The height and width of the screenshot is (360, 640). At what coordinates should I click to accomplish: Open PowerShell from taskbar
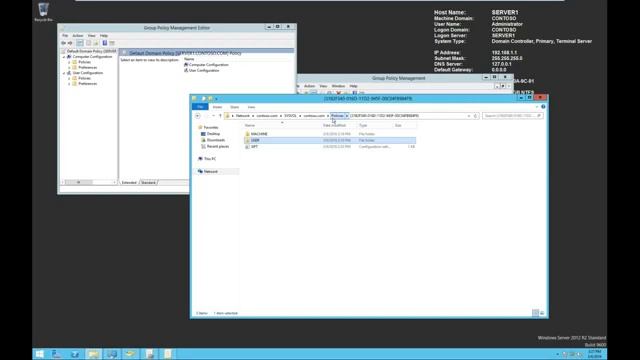[75, 354]
